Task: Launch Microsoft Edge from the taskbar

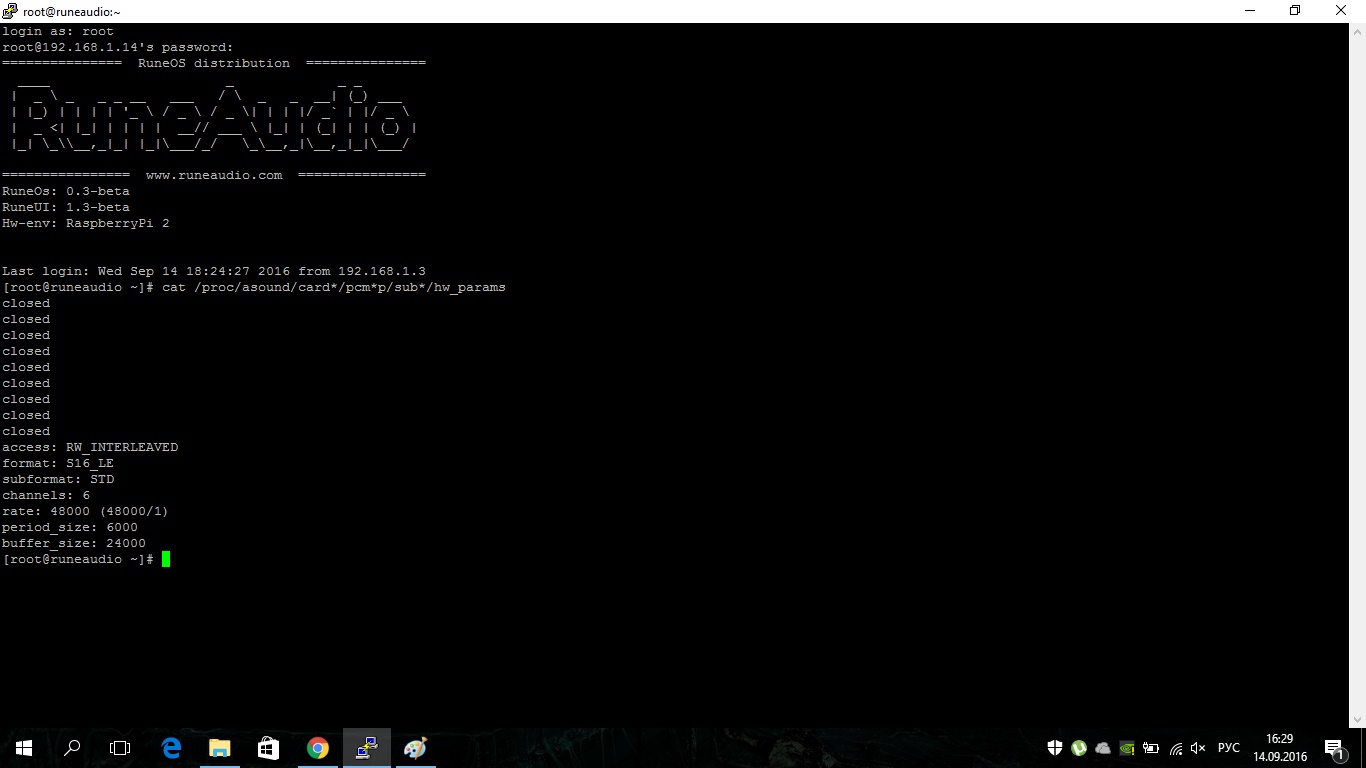Action: (x=171, y=748)
